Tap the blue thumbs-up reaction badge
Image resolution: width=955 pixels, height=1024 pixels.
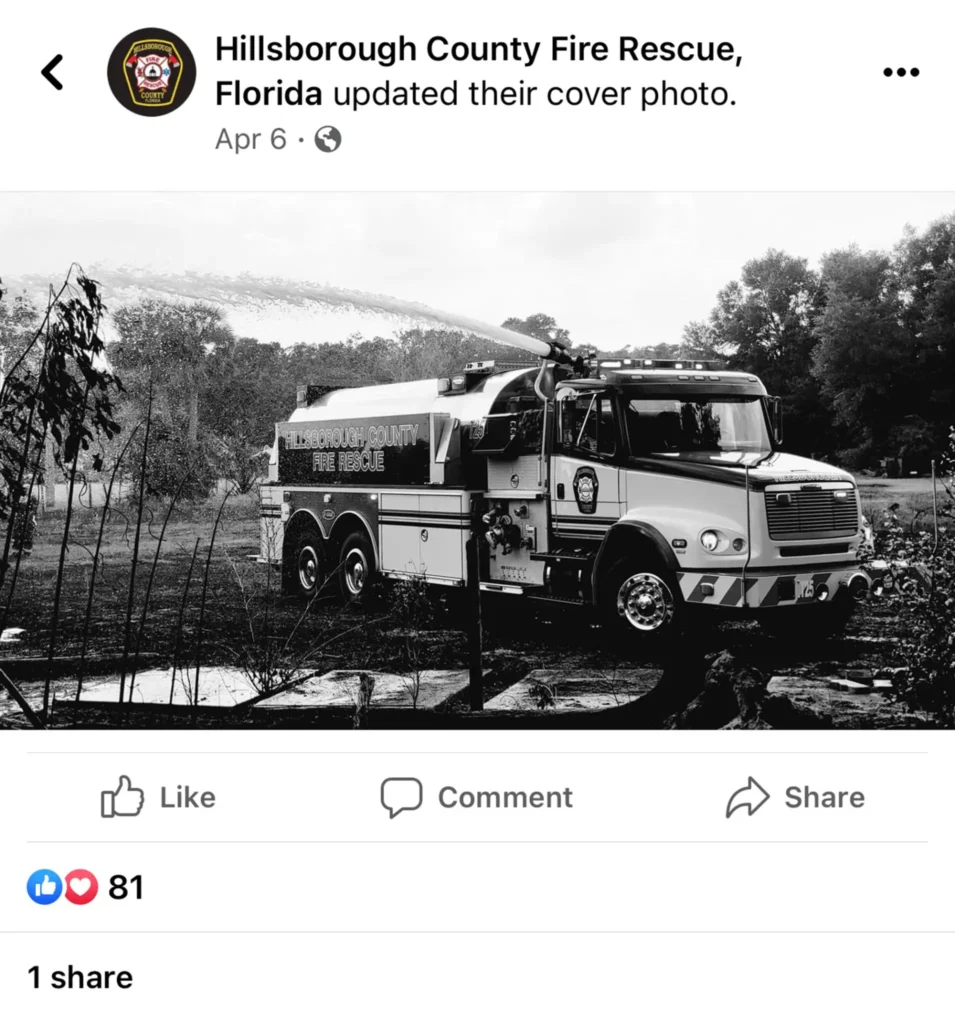tap(44, 887)
